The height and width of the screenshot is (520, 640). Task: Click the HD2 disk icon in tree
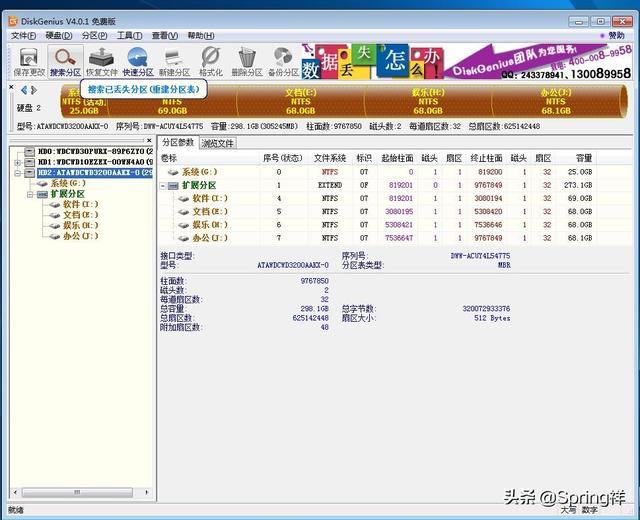(x=29, y=173)
